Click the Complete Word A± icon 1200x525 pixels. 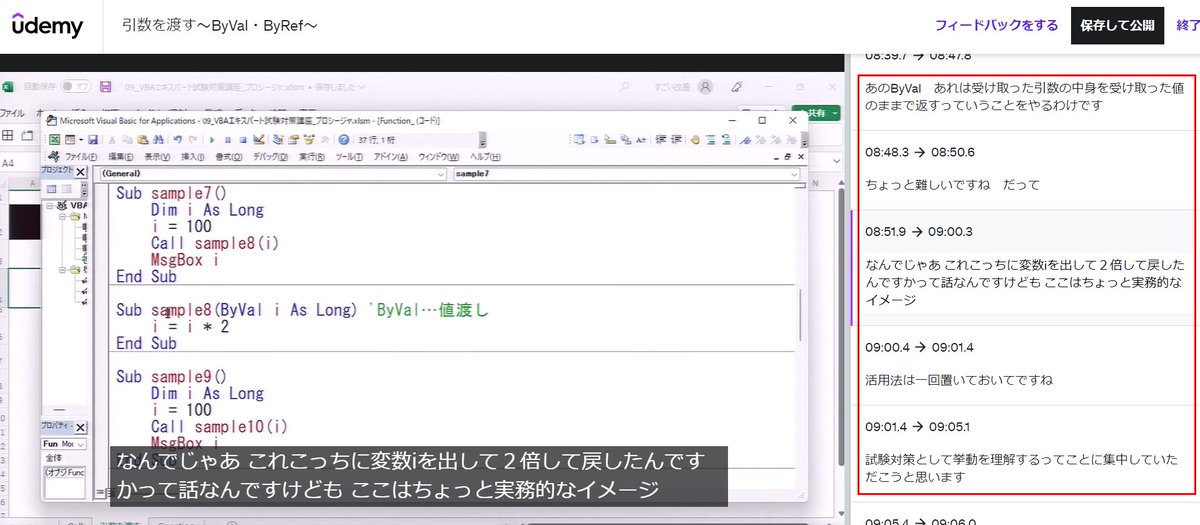(641, 139)
